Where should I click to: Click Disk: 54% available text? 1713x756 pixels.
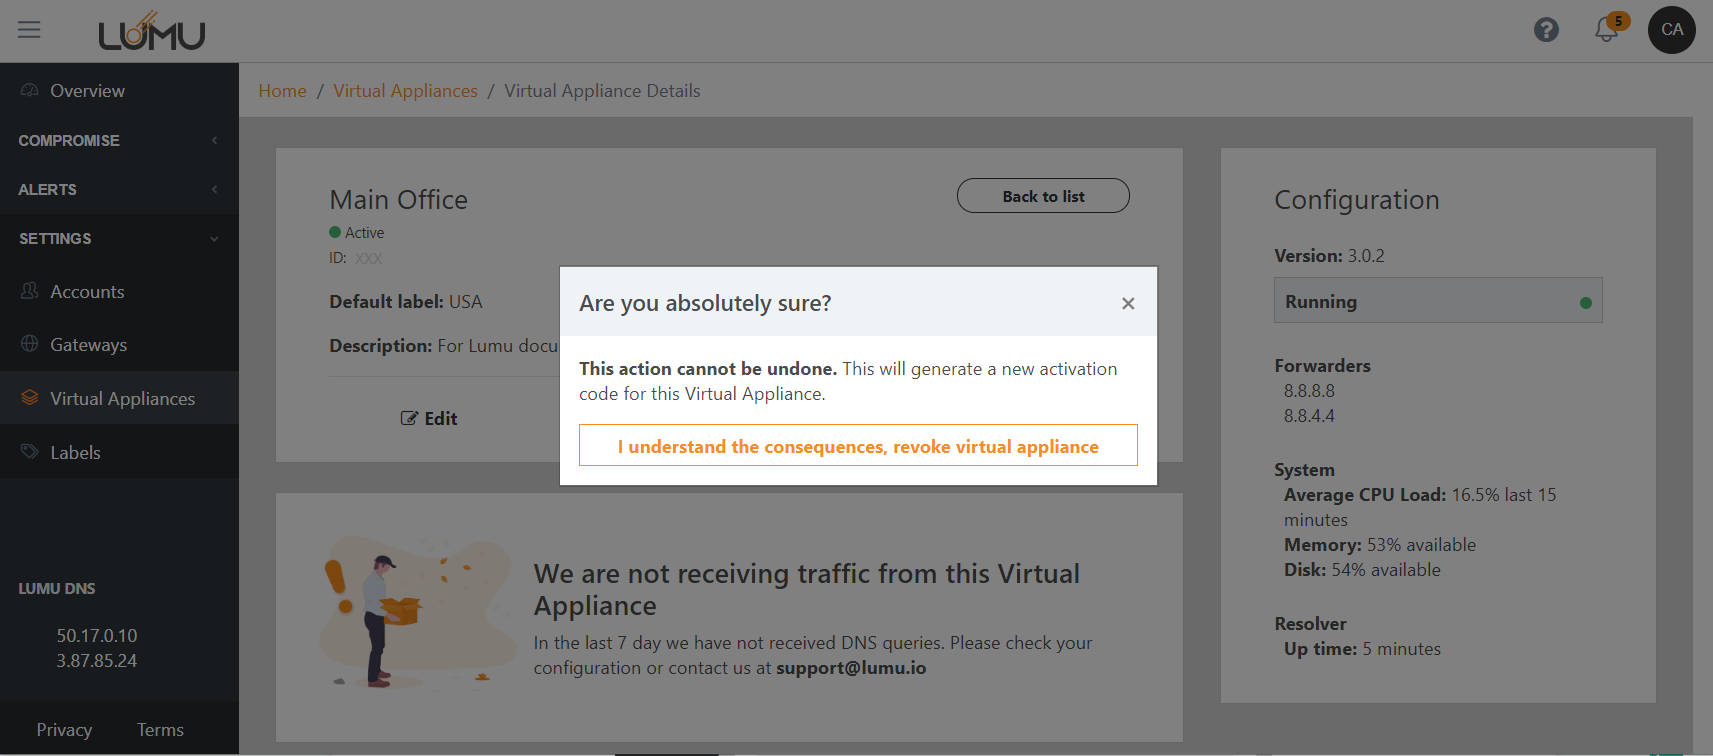coord(1362,570)
